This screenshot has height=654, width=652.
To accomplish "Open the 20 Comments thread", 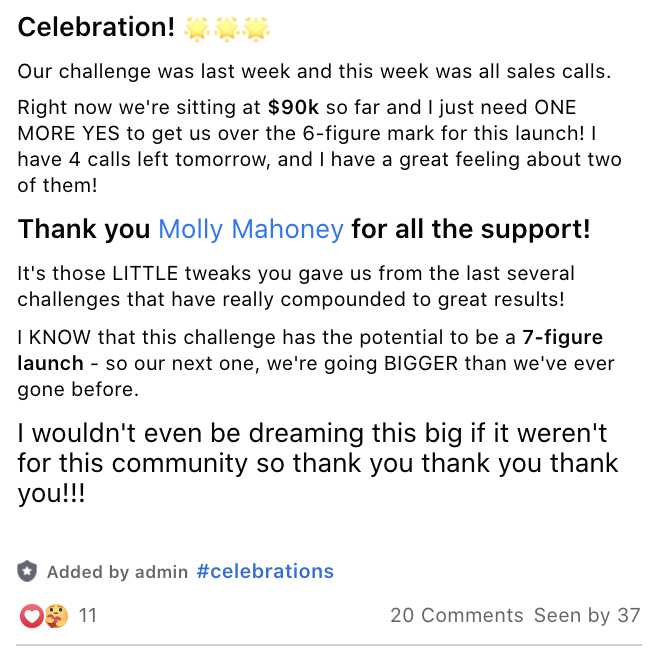I will pos(457,615).
